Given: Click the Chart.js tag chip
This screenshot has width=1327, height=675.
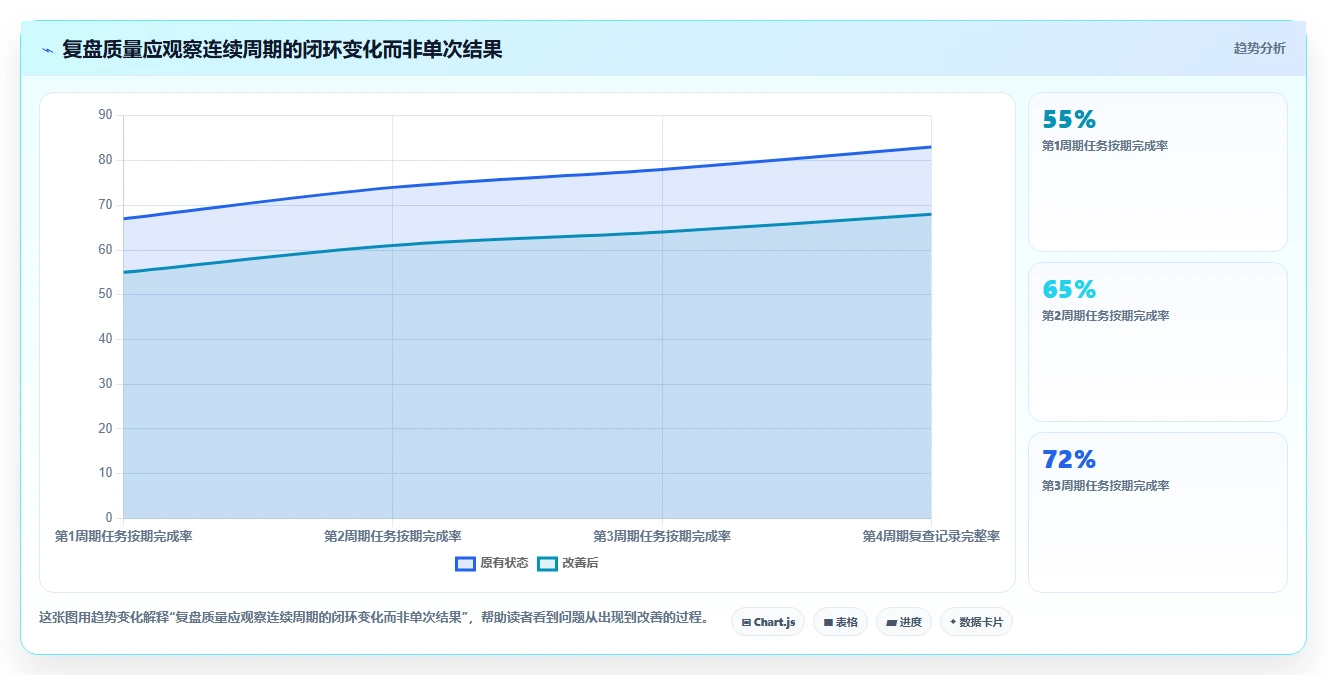Looking at the screenshot, I should 768,622.
